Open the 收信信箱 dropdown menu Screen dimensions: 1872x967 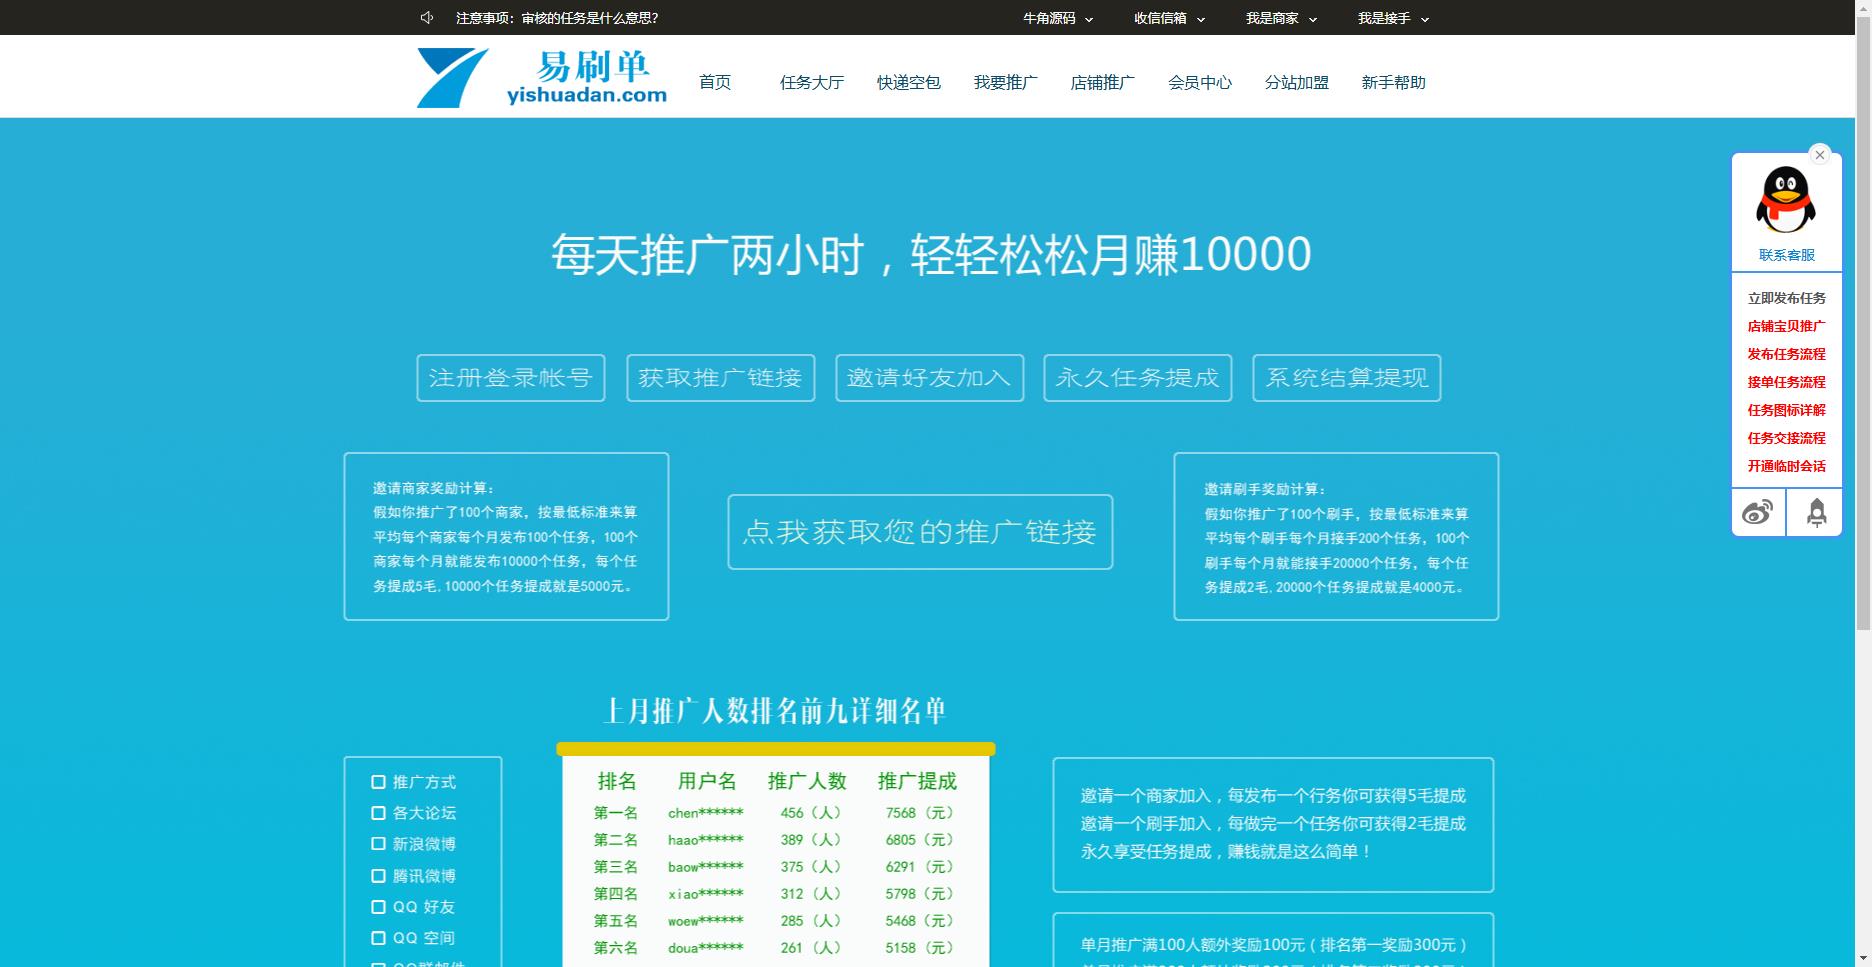[x=1169, y=18]
